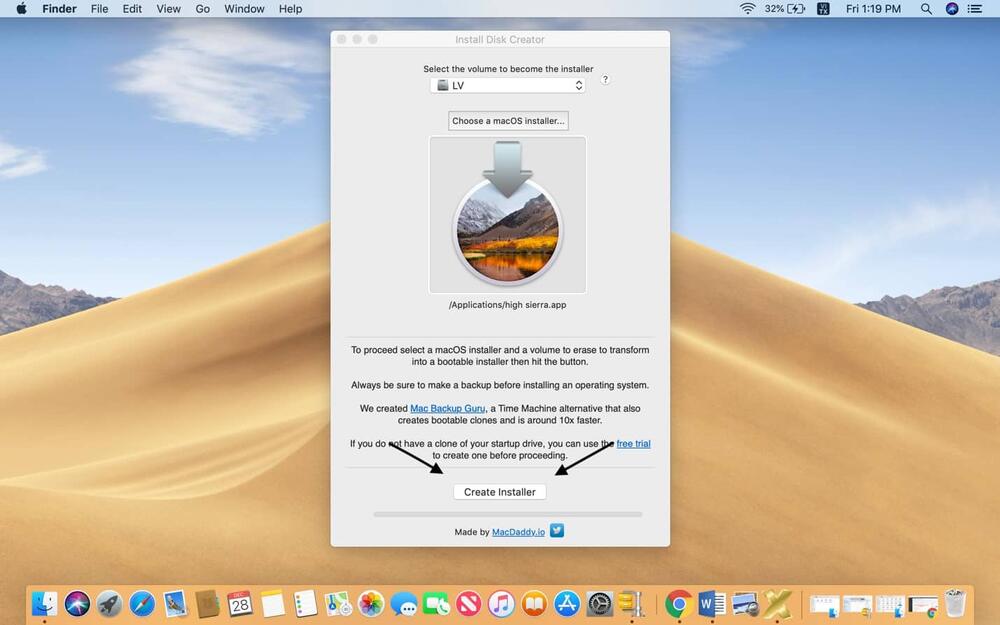
Task: Click the progress bar below Create Installer
Action: 507,514
